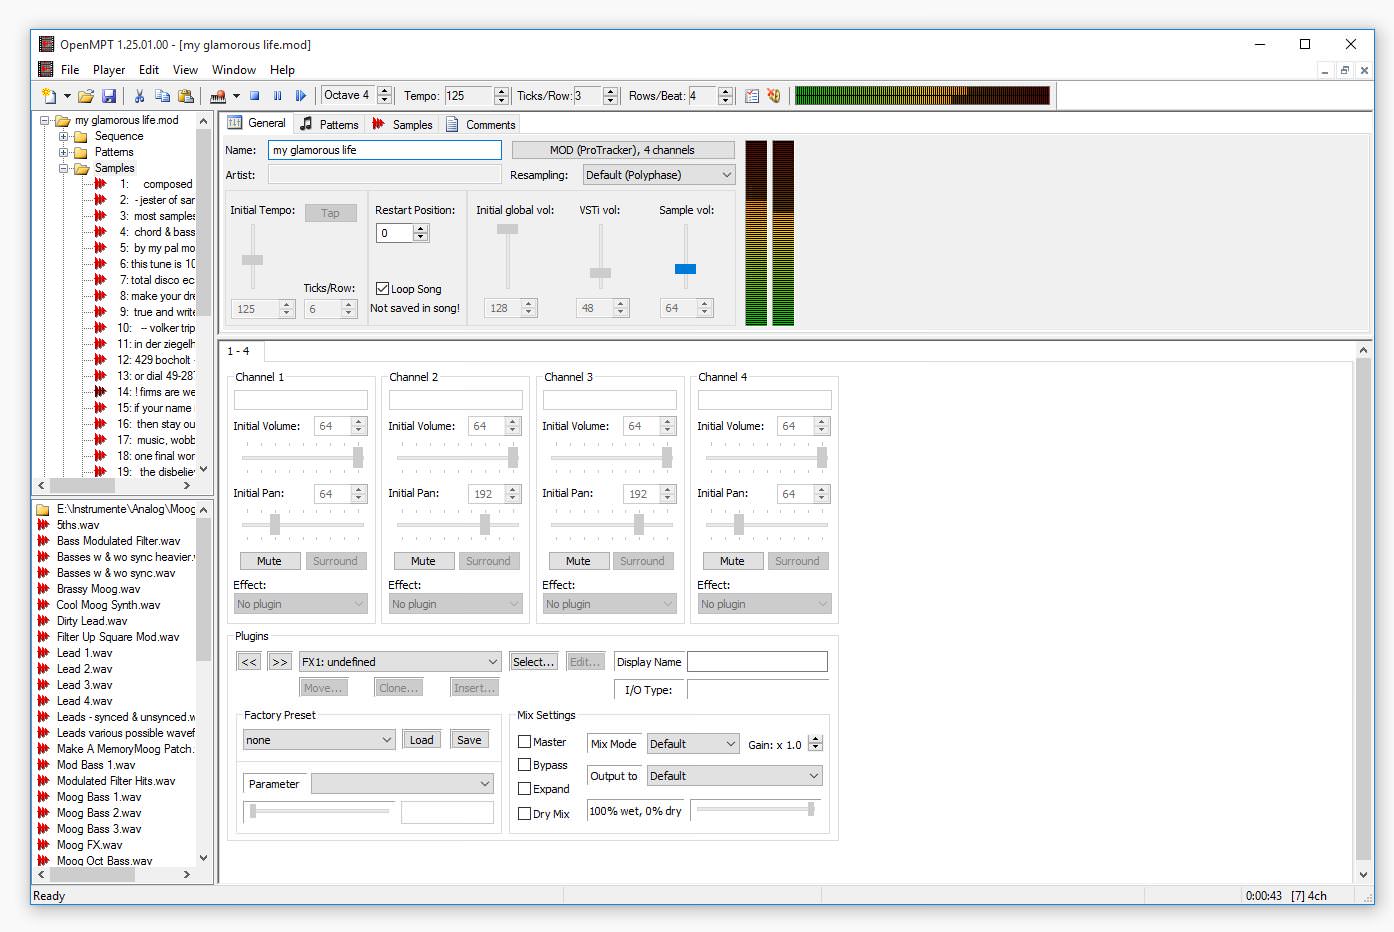Mute Channel 3

click(x=578, y=561)
